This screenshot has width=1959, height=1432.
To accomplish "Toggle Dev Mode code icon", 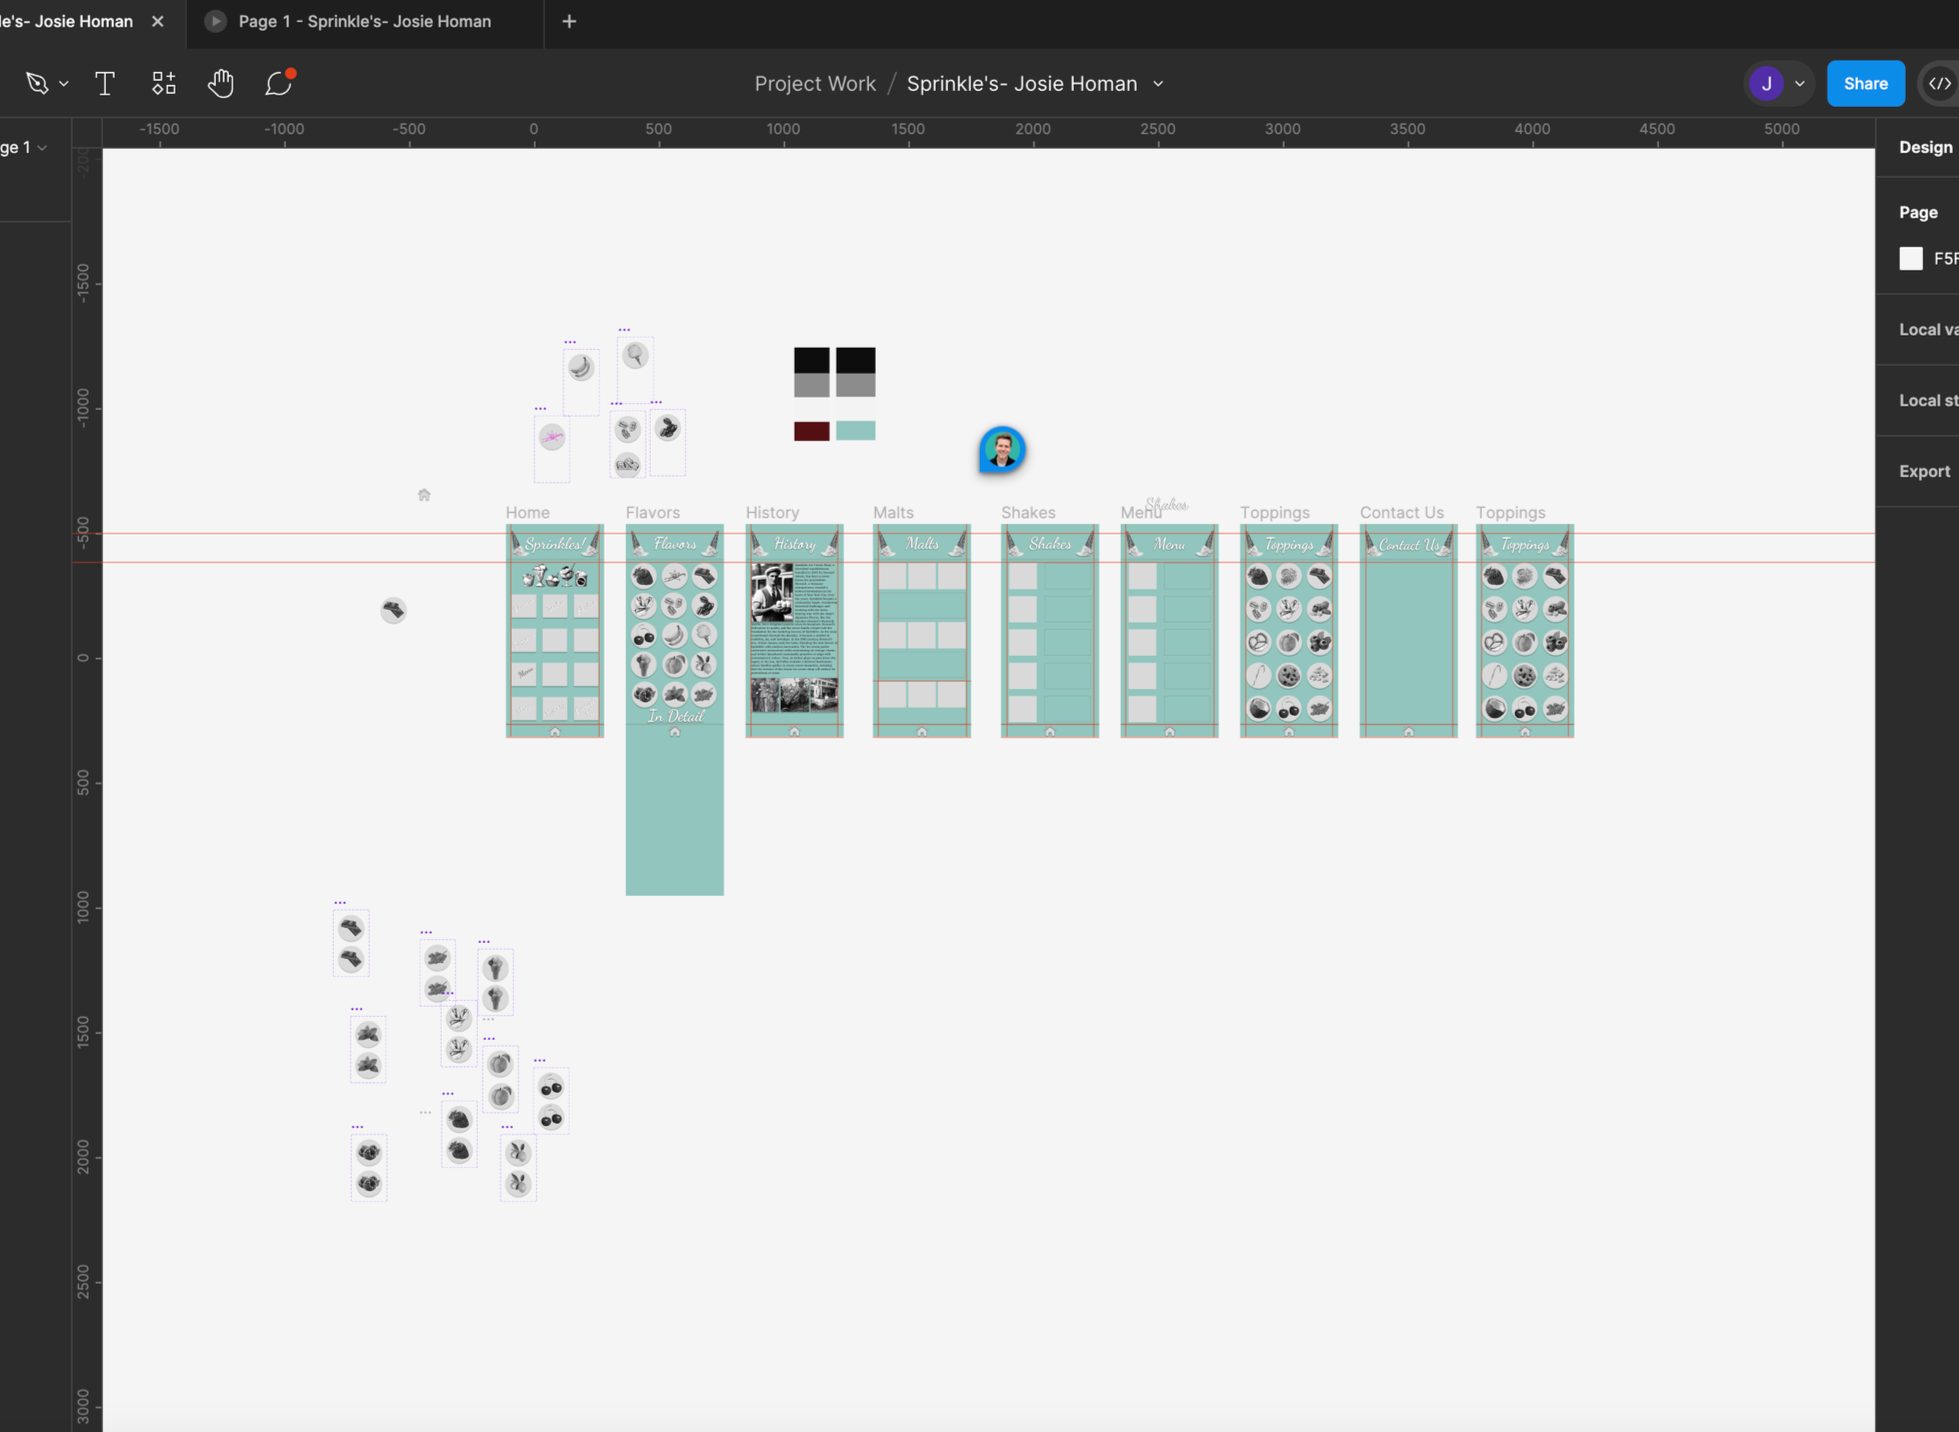I will tap(1938, 84).
